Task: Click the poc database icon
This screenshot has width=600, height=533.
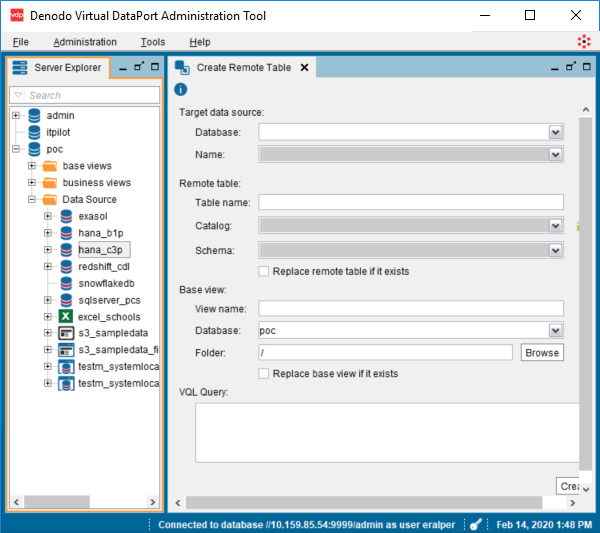Action: [x=34, y=149]
